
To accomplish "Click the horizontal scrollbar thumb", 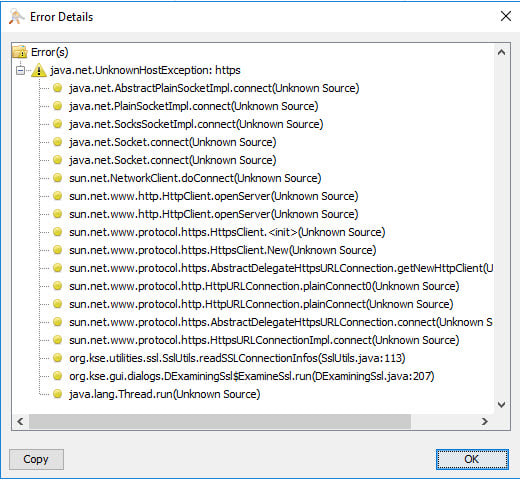I will 220,421.
